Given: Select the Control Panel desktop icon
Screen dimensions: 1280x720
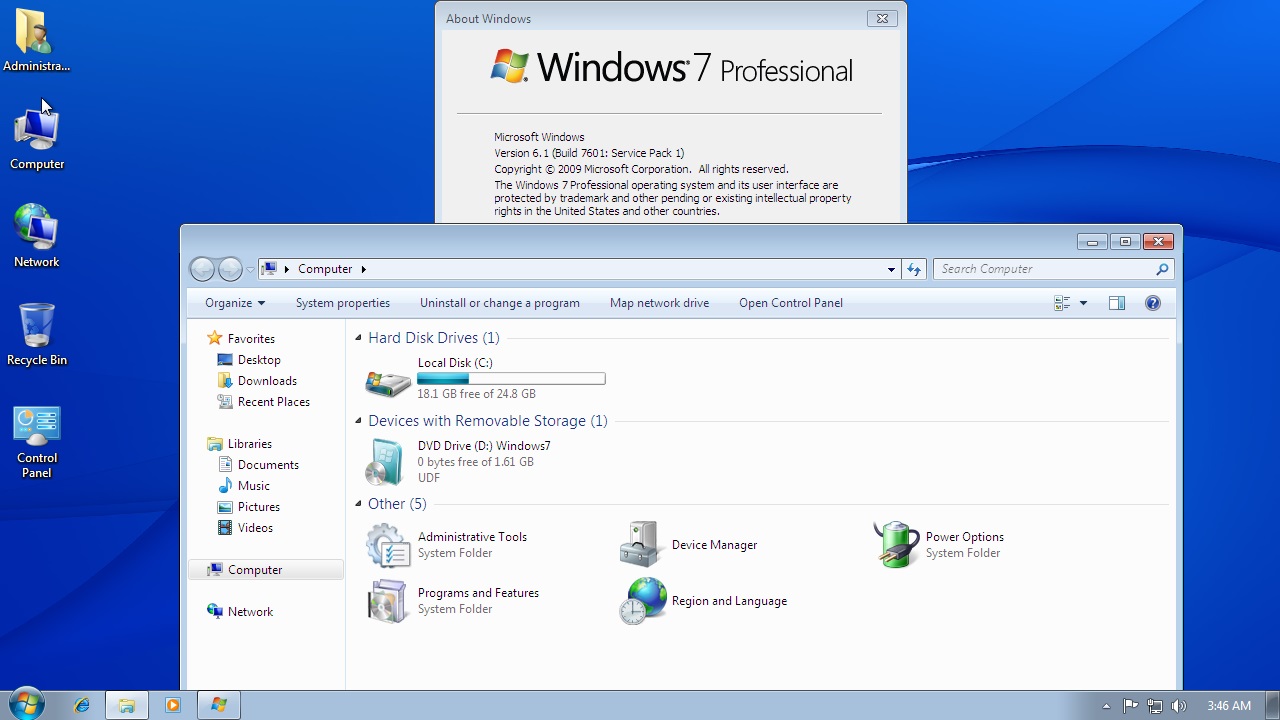Looking at the screenshot, I should pyautogui.click(x=37, y=441).
